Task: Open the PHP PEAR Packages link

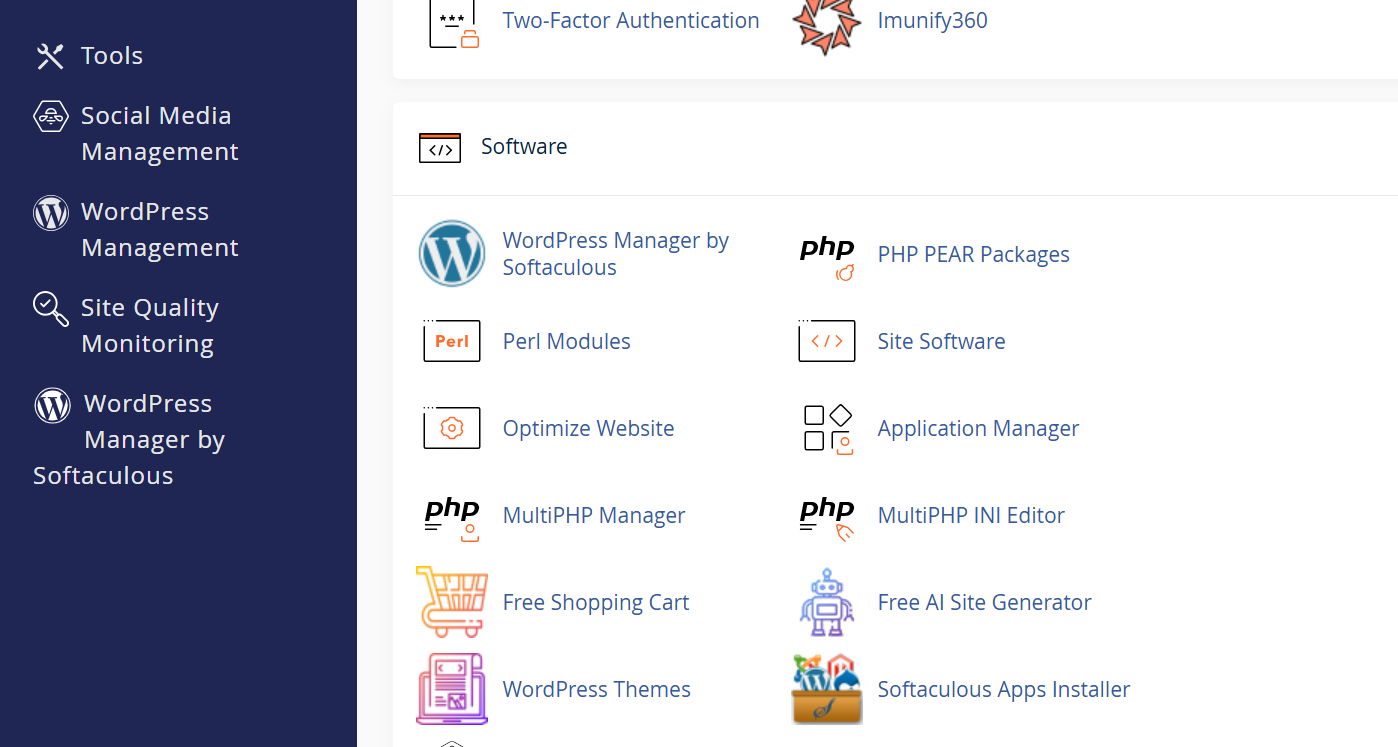Action: pyautogui.click(x=973, y=254)
